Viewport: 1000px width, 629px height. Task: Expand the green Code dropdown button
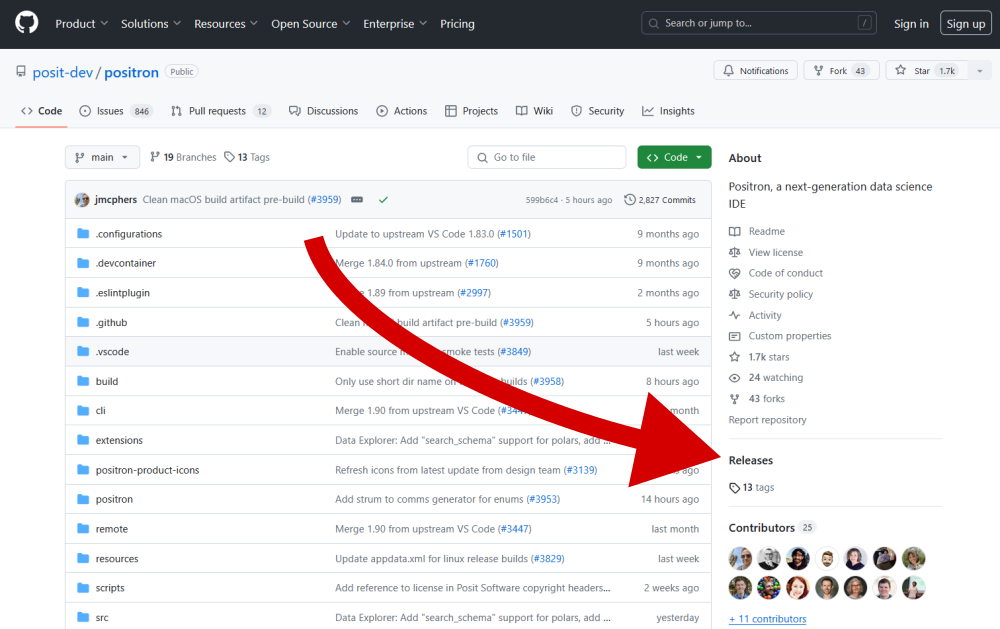(674, 157)
